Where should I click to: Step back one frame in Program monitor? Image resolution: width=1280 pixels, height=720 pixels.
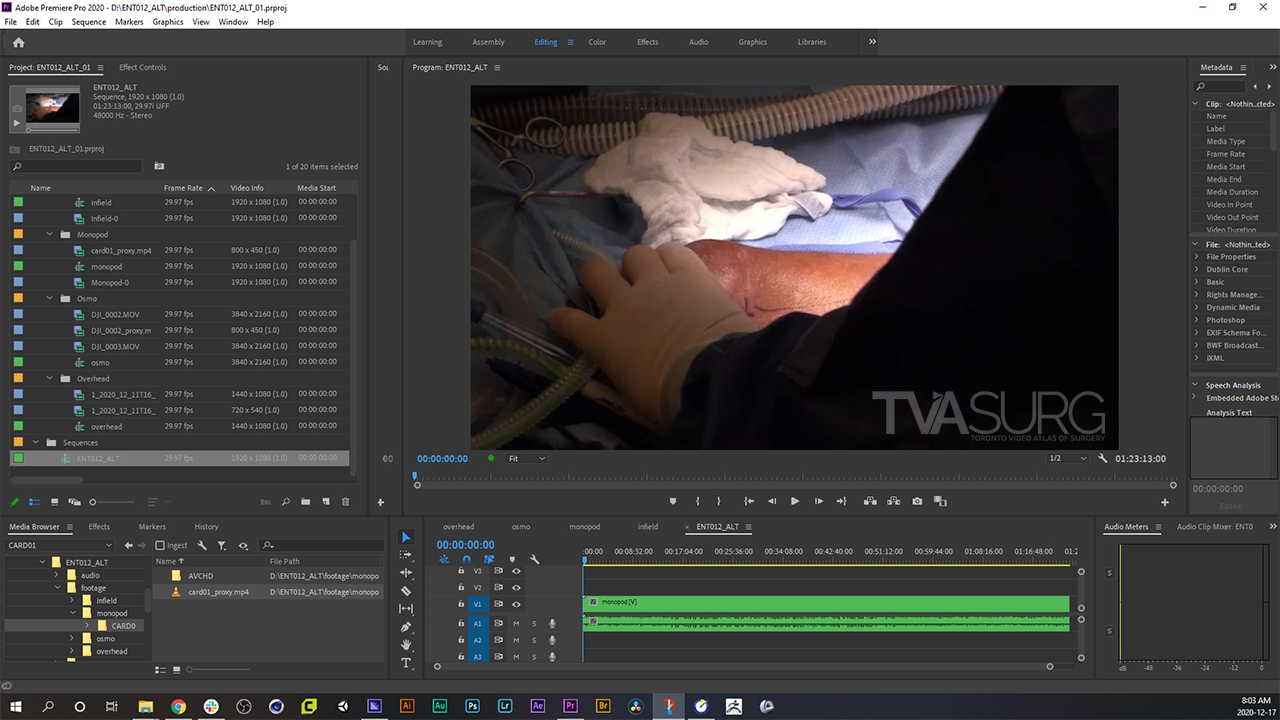point(772,501)
